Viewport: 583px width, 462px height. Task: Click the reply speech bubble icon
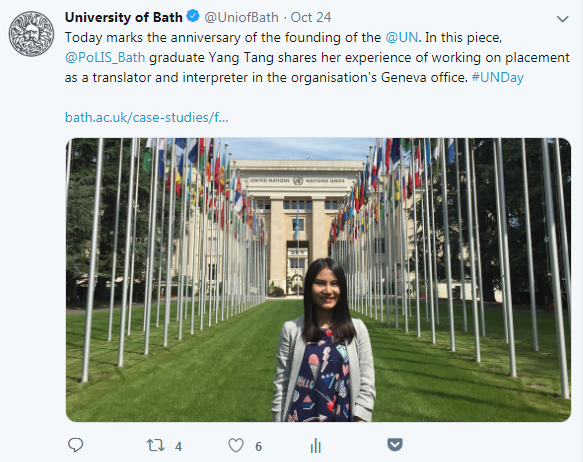(75, 445)
